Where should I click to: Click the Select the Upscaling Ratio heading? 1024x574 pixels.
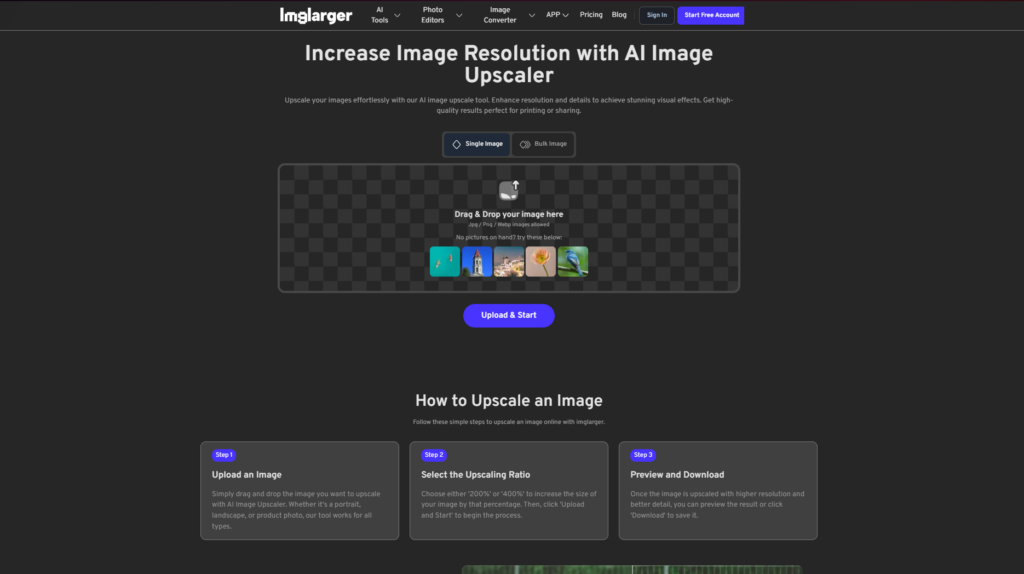point(475,475)
